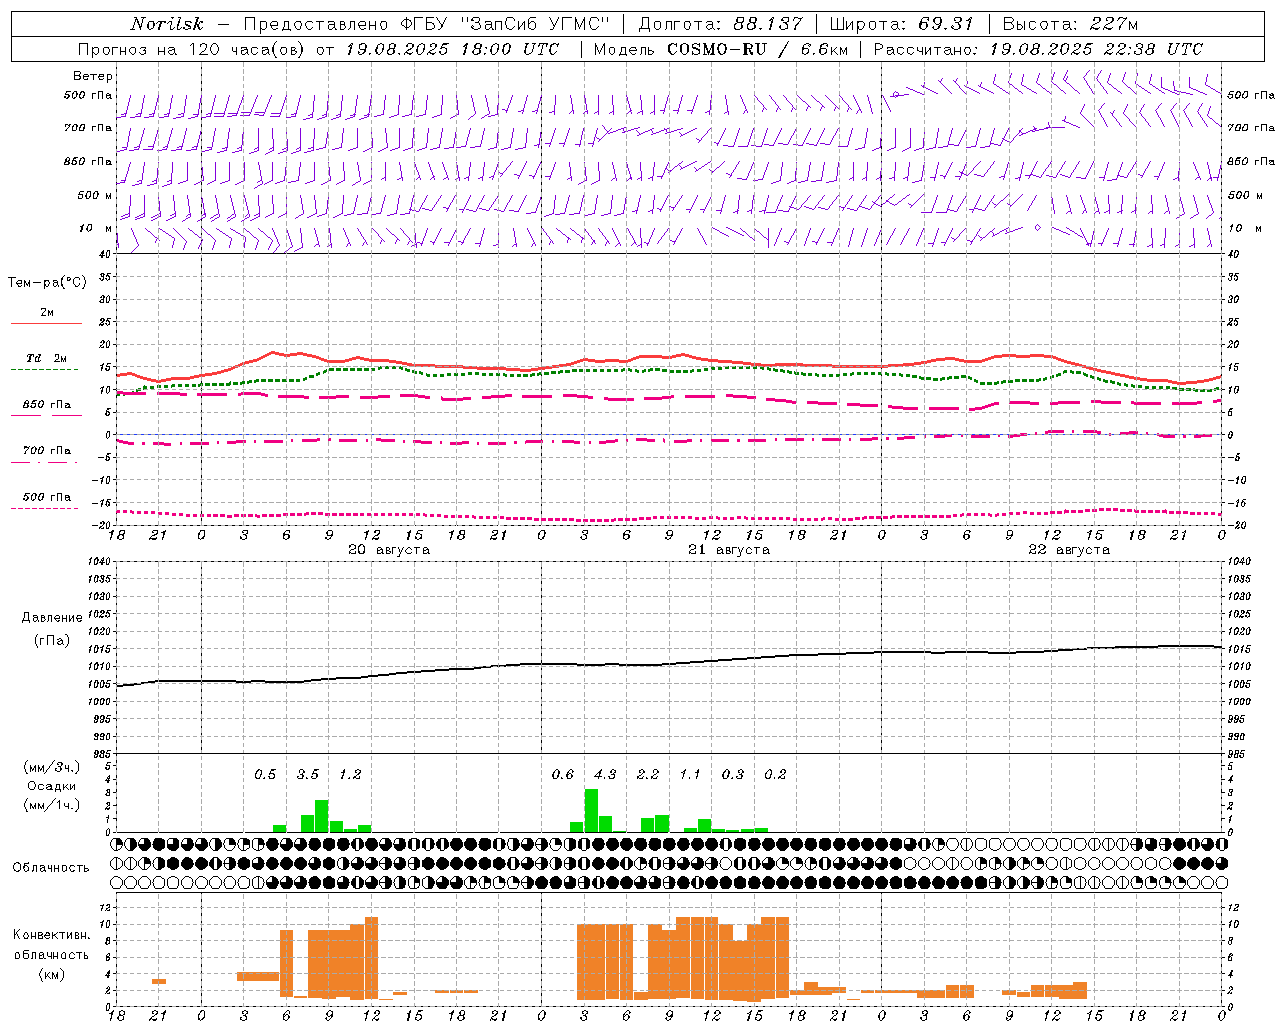Click the '20 августа' date label

pyautogui.click(x=389, y=550)
